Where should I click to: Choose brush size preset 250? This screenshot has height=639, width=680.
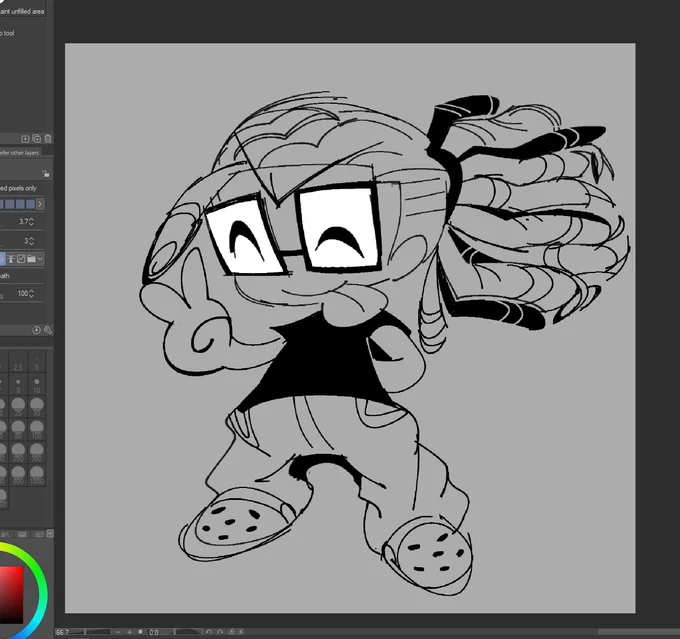coord(18,452)
